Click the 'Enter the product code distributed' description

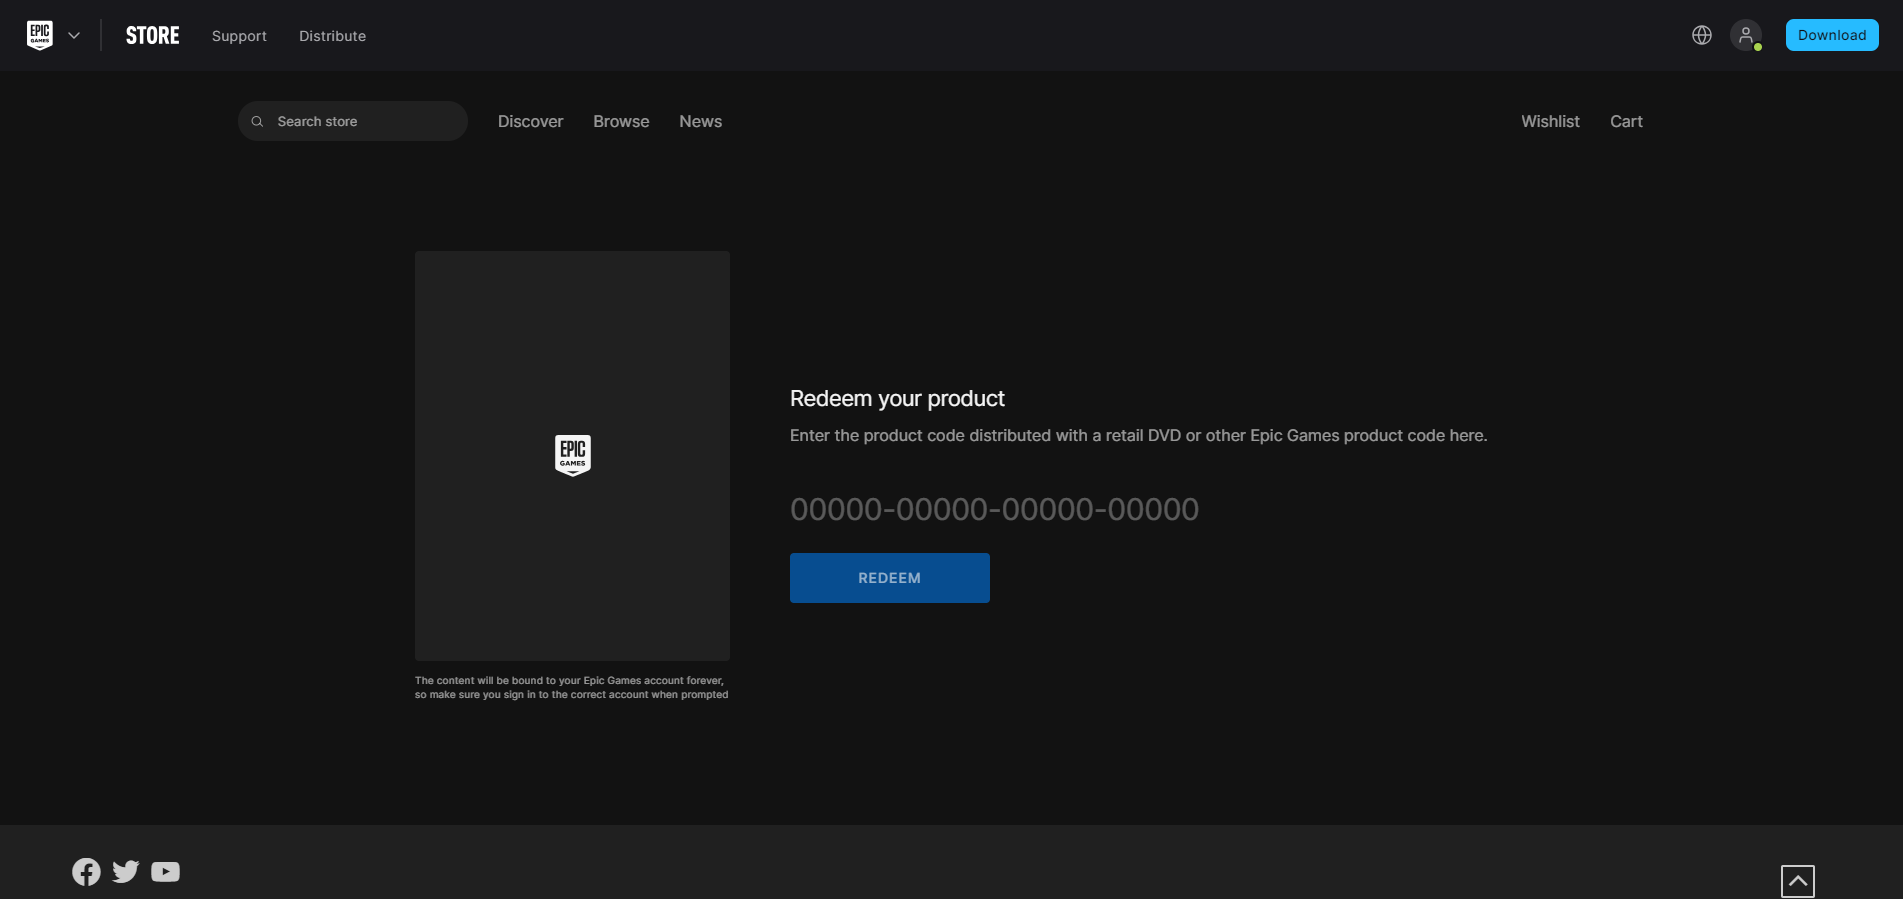point(1138,435)
